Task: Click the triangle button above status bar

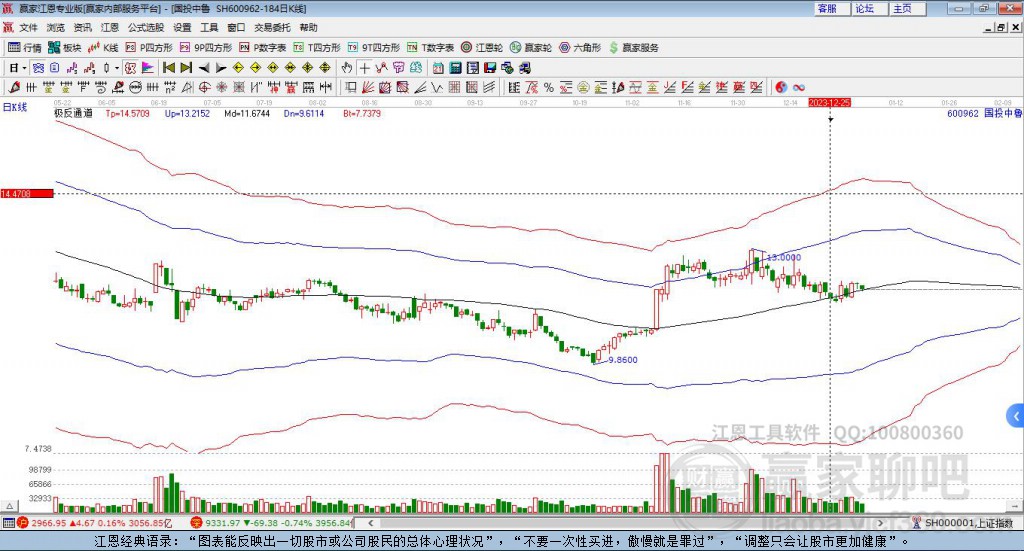Action: 10,507
